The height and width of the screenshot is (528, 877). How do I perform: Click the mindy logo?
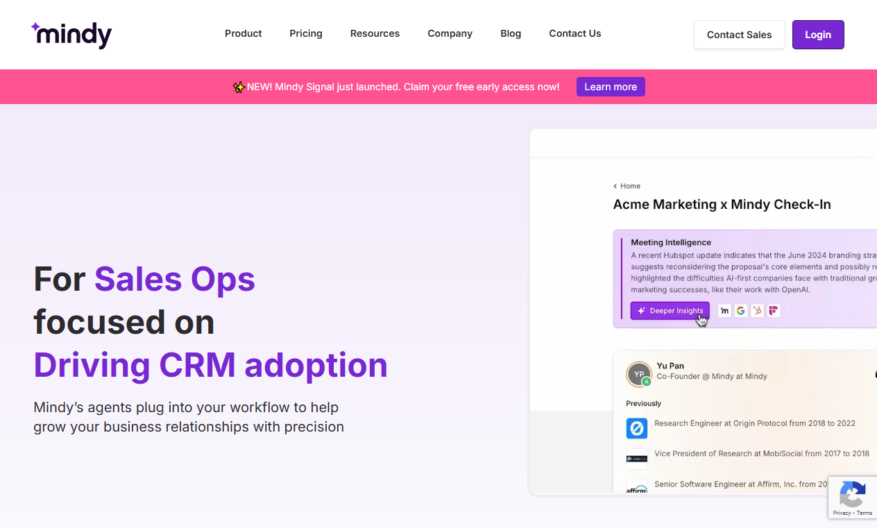pos(71,35)
